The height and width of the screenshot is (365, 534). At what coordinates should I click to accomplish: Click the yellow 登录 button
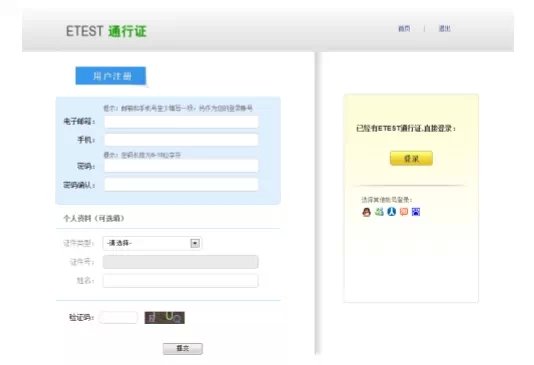(411, 158)
